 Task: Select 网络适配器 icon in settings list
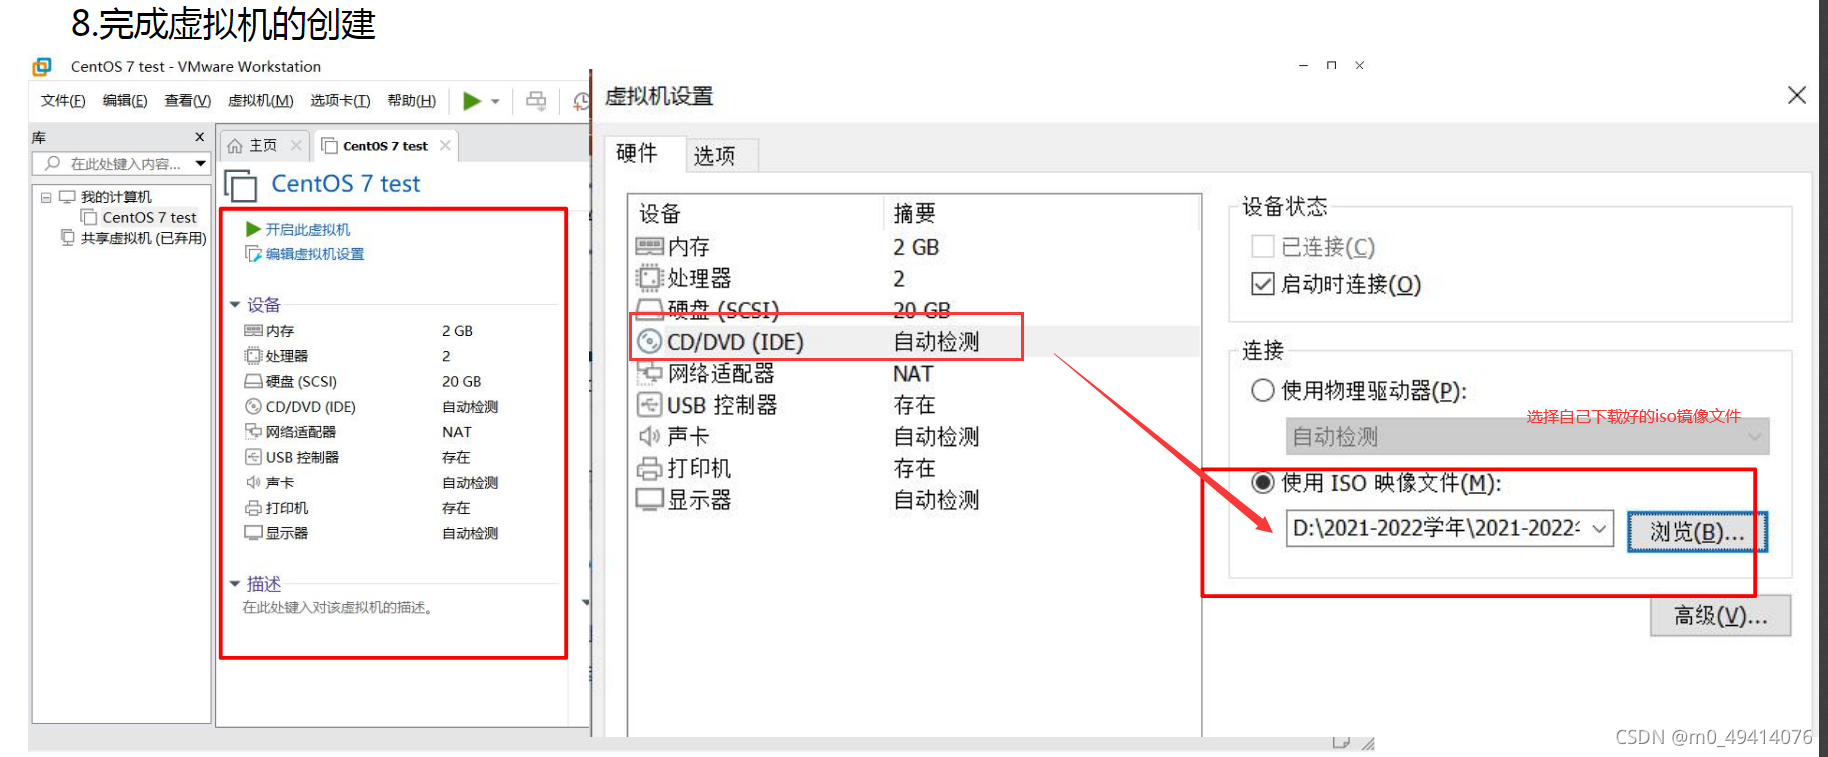pos(650,373)
